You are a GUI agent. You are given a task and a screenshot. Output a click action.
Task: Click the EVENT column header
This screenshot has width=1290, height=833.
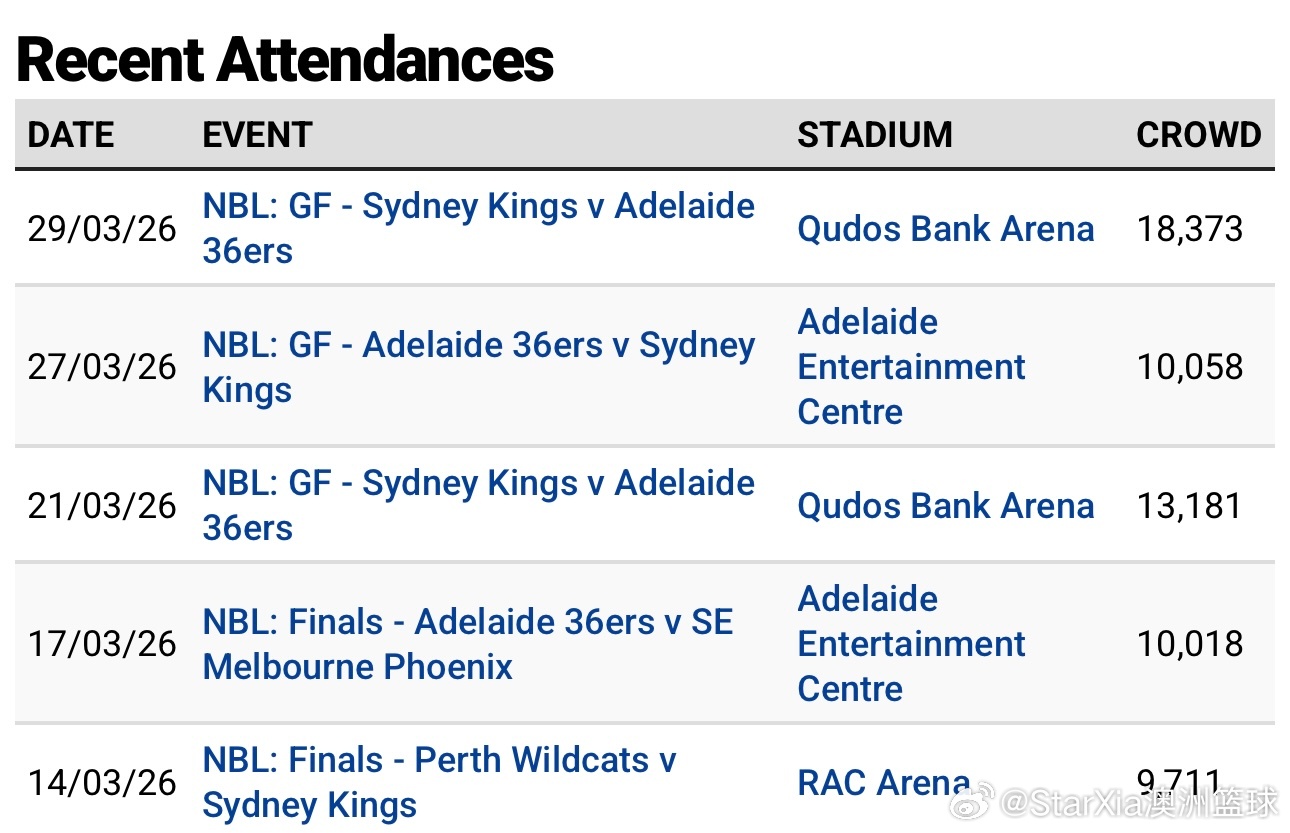257,135
